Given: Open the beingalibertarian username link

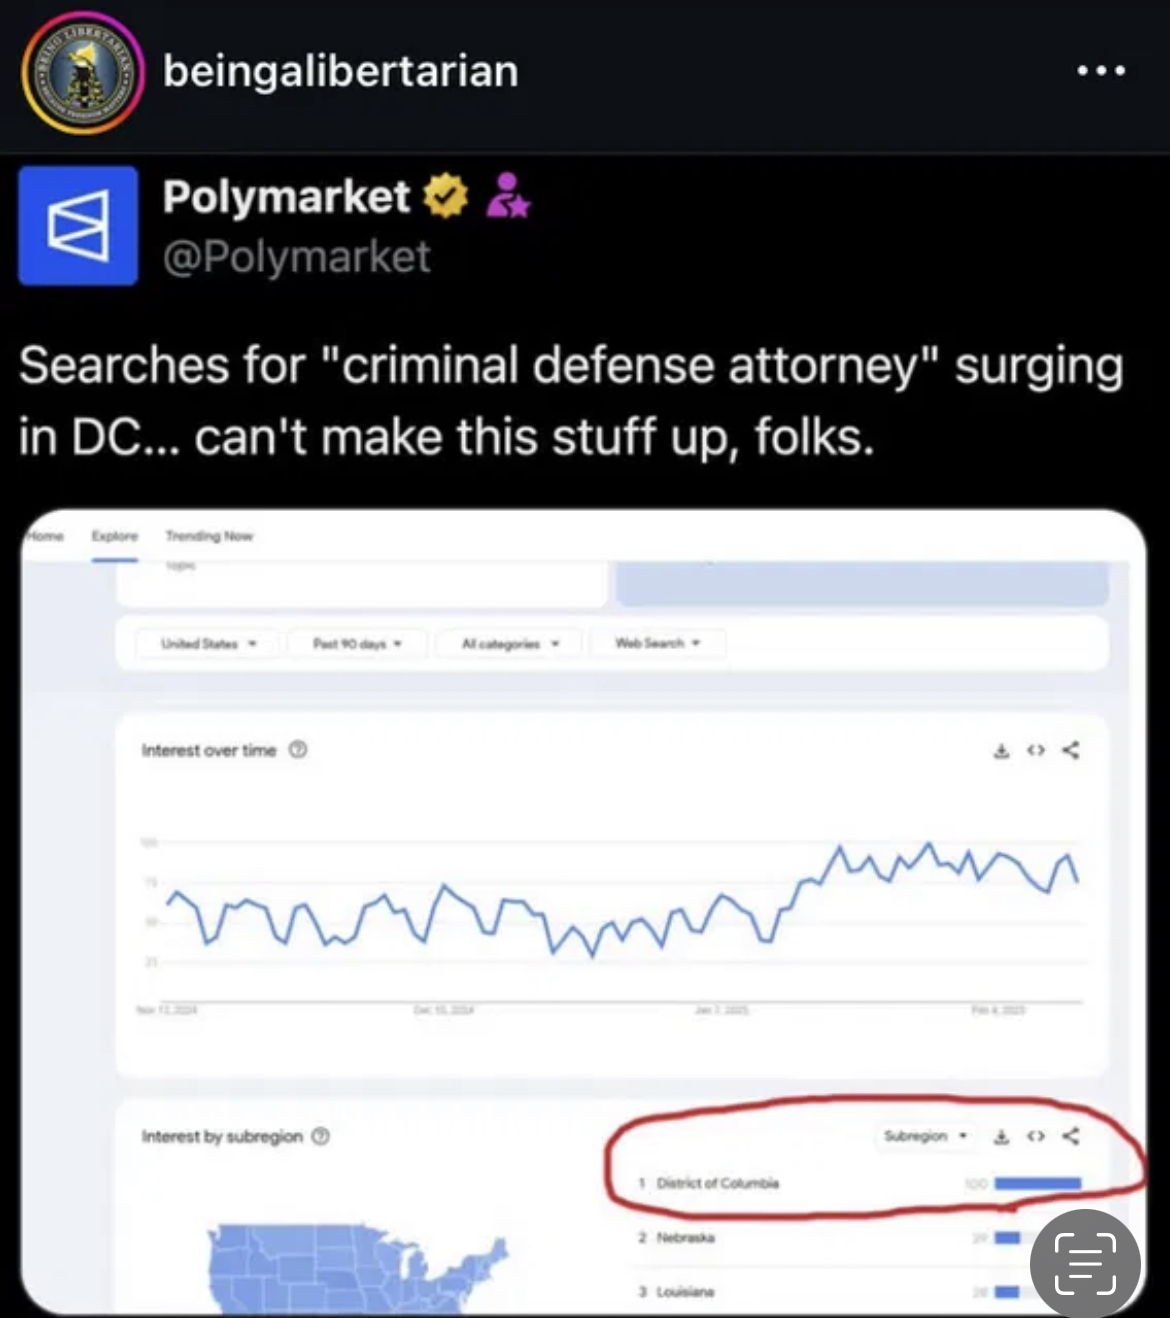Looking at the screenshot, I should pyautogui.click(x=340, y=71).
